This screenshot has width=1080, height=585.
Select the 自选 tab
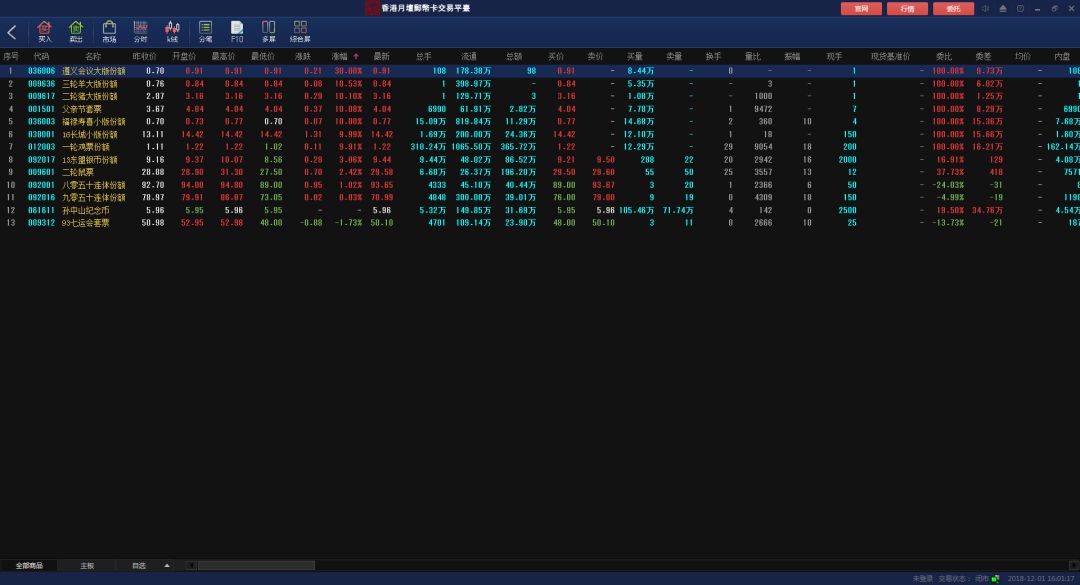(x=139, y=566)
